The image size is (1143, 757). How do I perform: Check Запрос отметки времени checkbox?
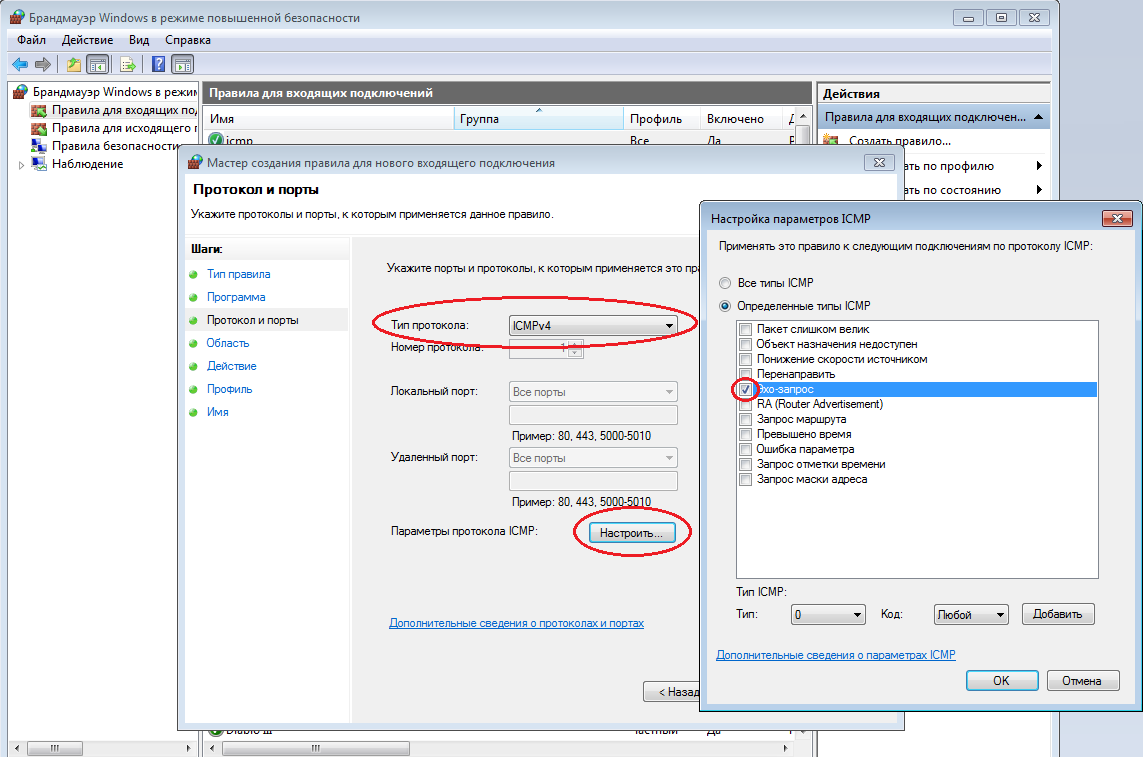click(x=745, y=465)
